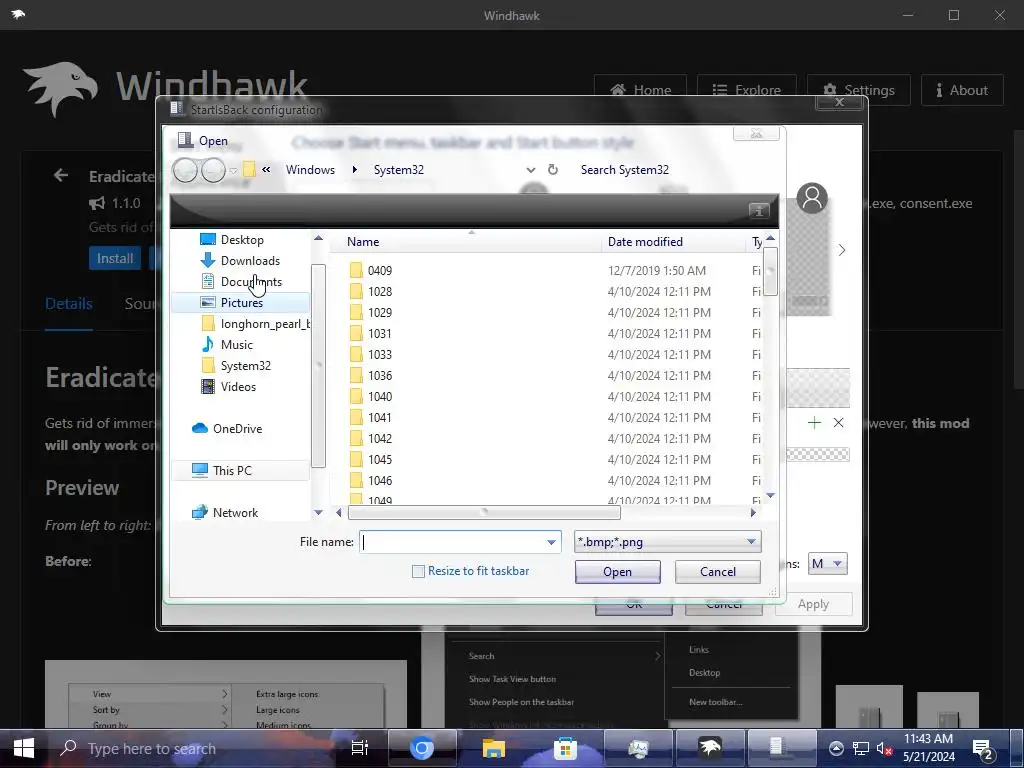Open the M dropdown in StartIsBack configuration
This screenshot has width=1024, height=768.
827,564
